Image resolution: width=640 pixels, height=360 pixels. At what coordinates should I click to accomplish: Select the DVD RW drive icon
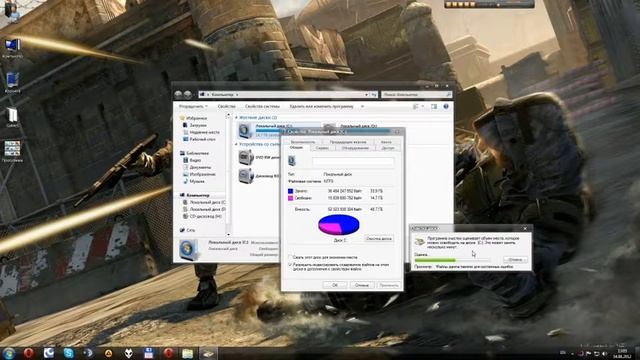(246, 157)
